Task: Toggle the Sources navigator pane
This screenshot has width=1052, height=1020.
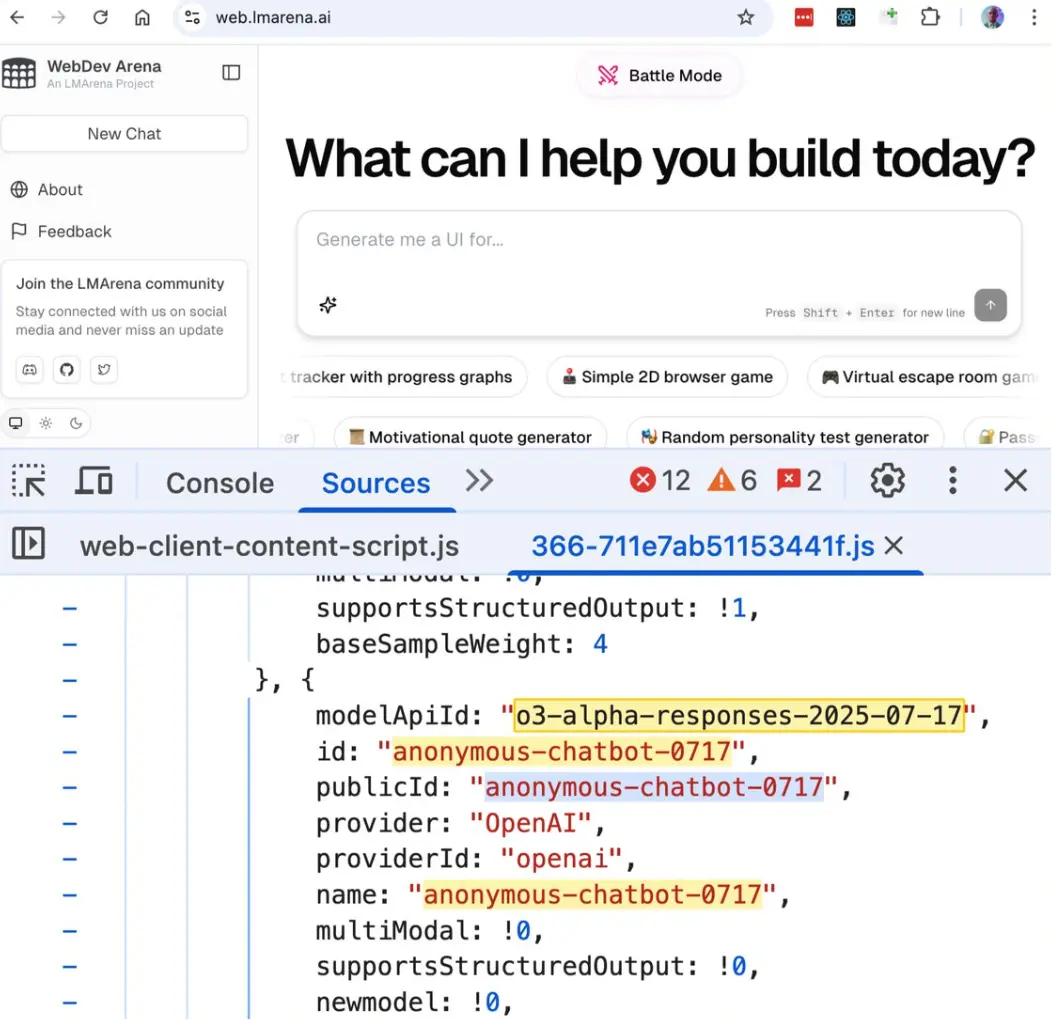Action: (28, 544)
